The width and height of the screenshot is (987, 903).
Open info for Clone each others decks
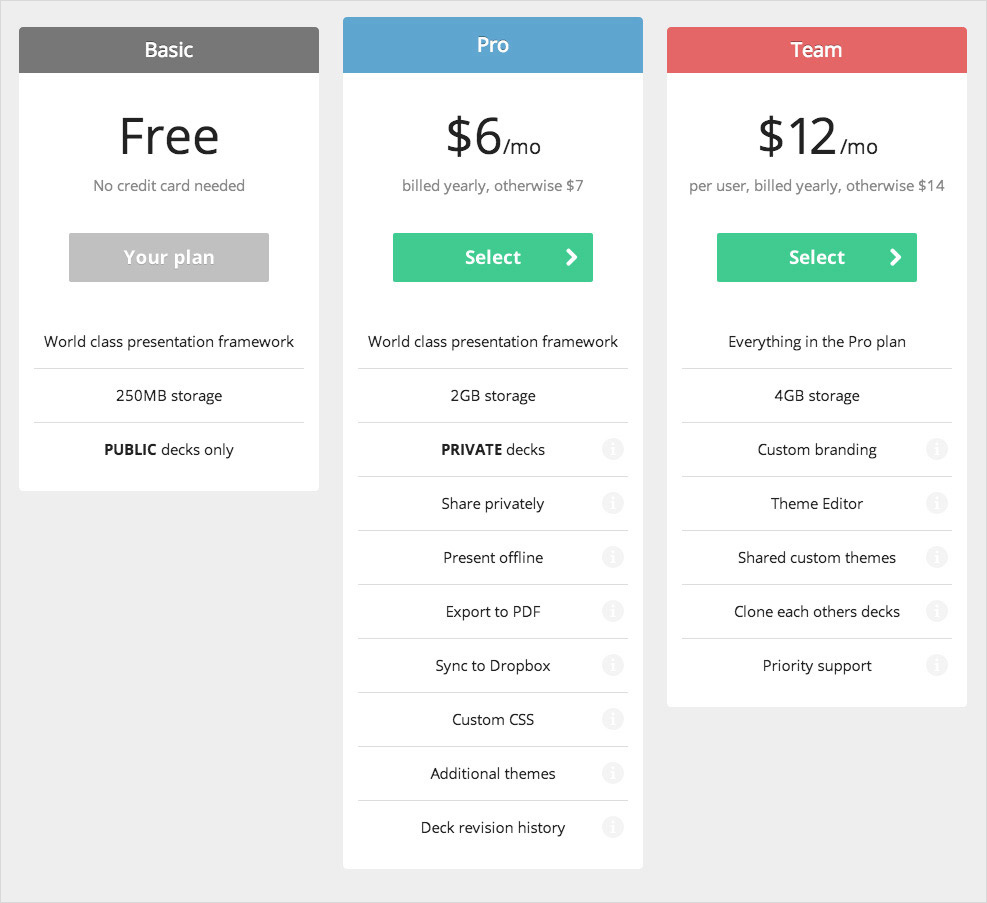tap(937, 611)
